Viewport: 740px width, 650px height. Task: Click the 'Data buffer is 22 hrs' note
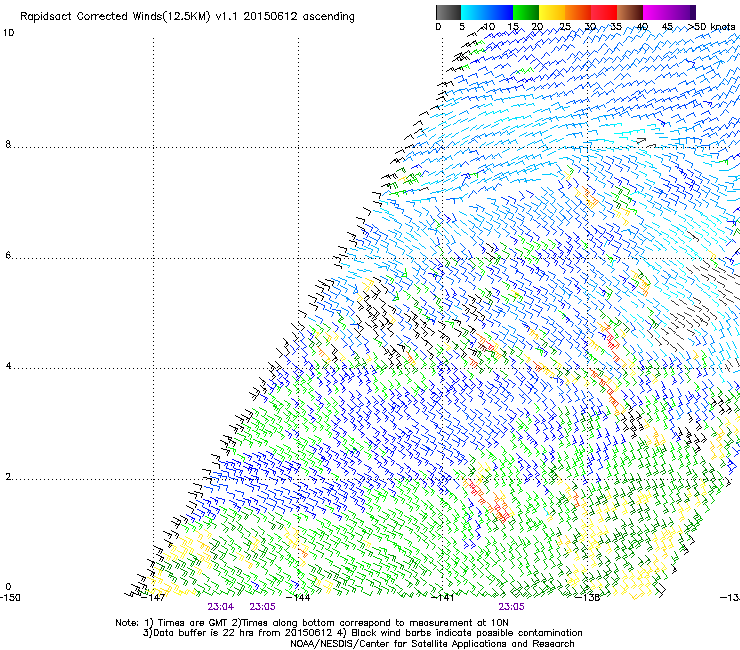[x=238, y=633]
